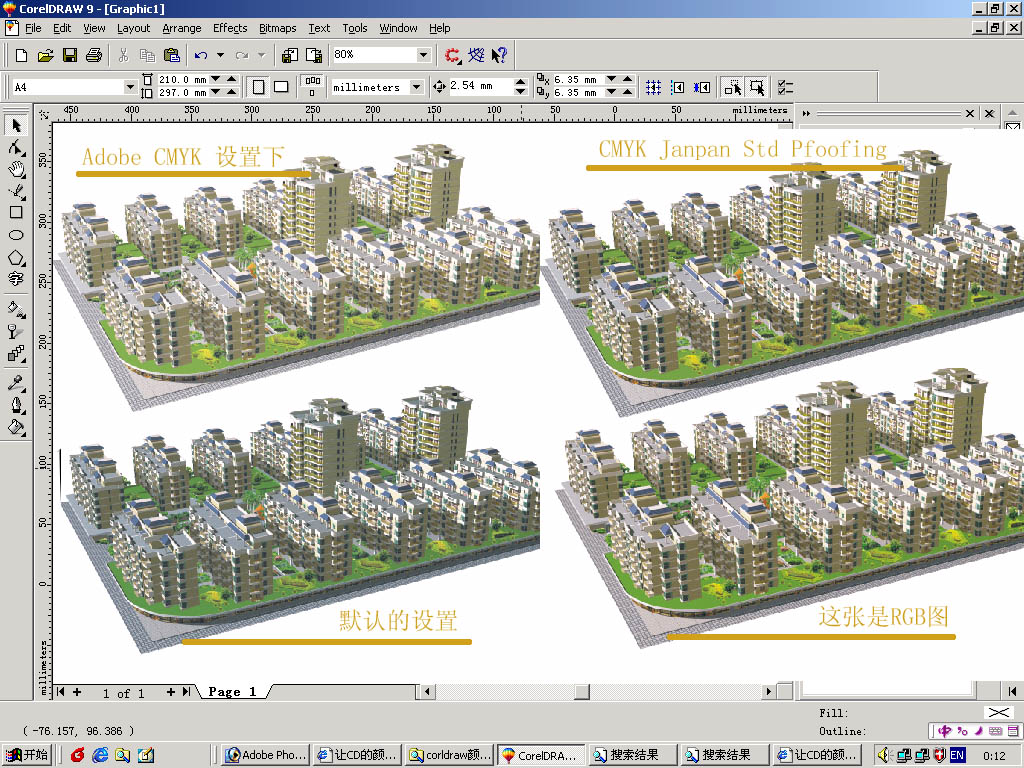Click the horizontal scrollbar thumb
The height and width of the screenshot is (768, 1024).
click(x=582, y=691)
